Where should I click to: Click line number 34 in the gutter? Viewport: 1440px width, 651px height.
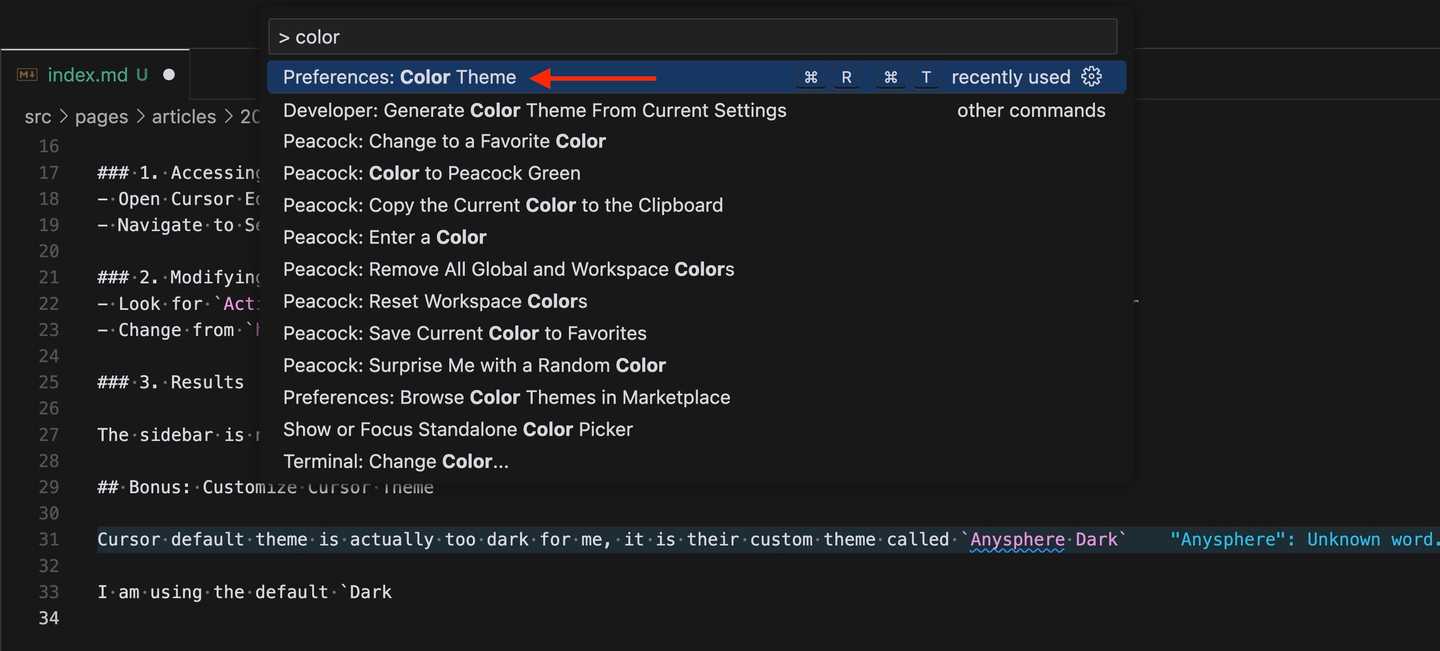49,618
